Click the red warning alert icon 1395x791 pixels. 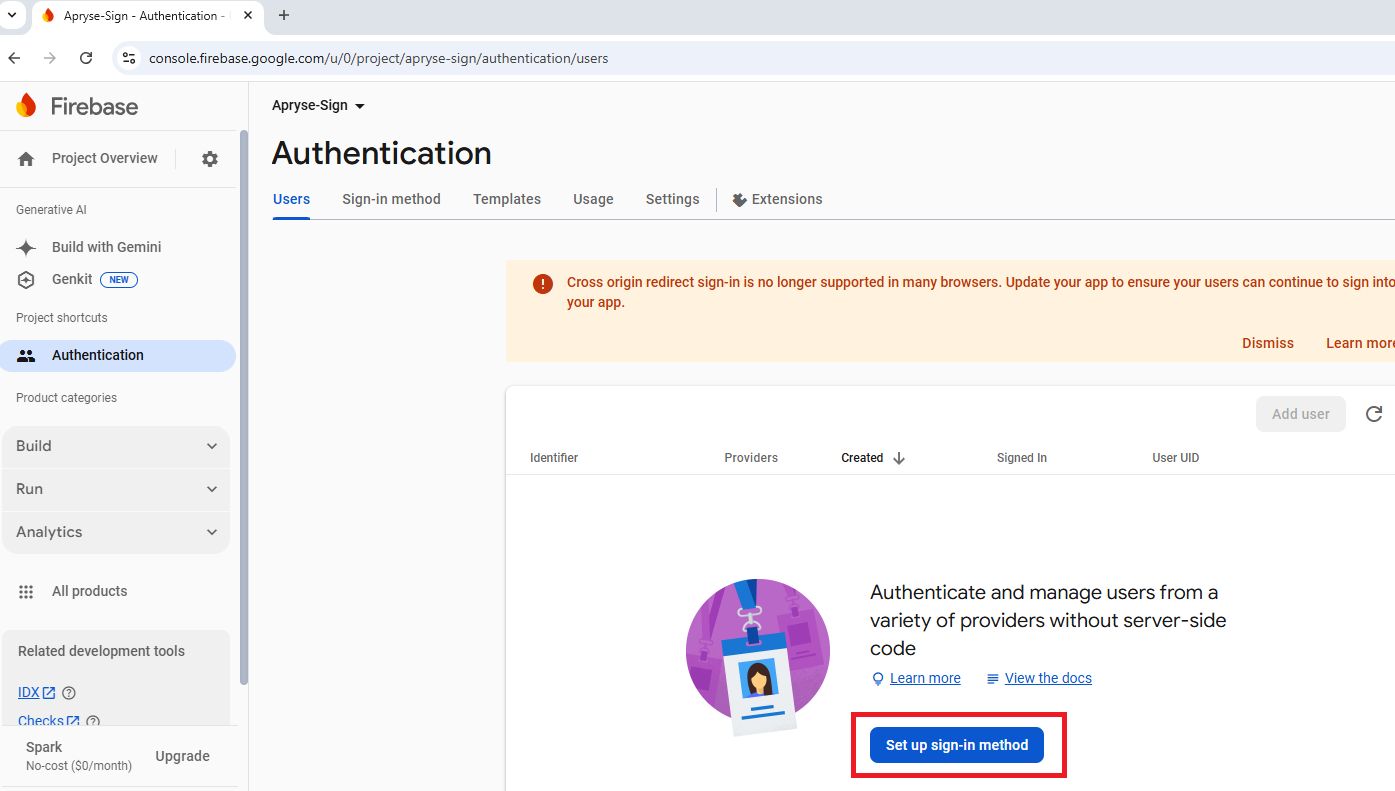pos(543,284)
